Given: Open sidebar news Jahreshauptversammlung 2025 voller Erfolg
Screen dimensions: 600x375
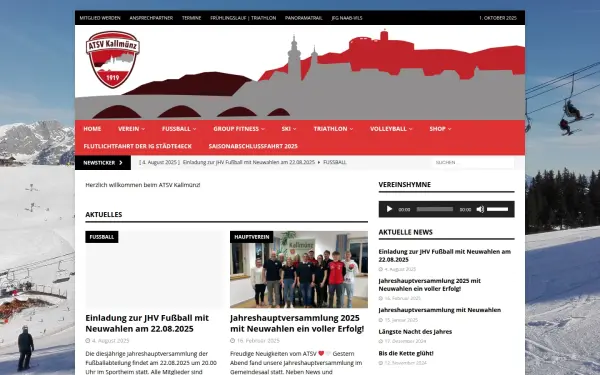Looking at the screenshot, I should pos(429,285).
